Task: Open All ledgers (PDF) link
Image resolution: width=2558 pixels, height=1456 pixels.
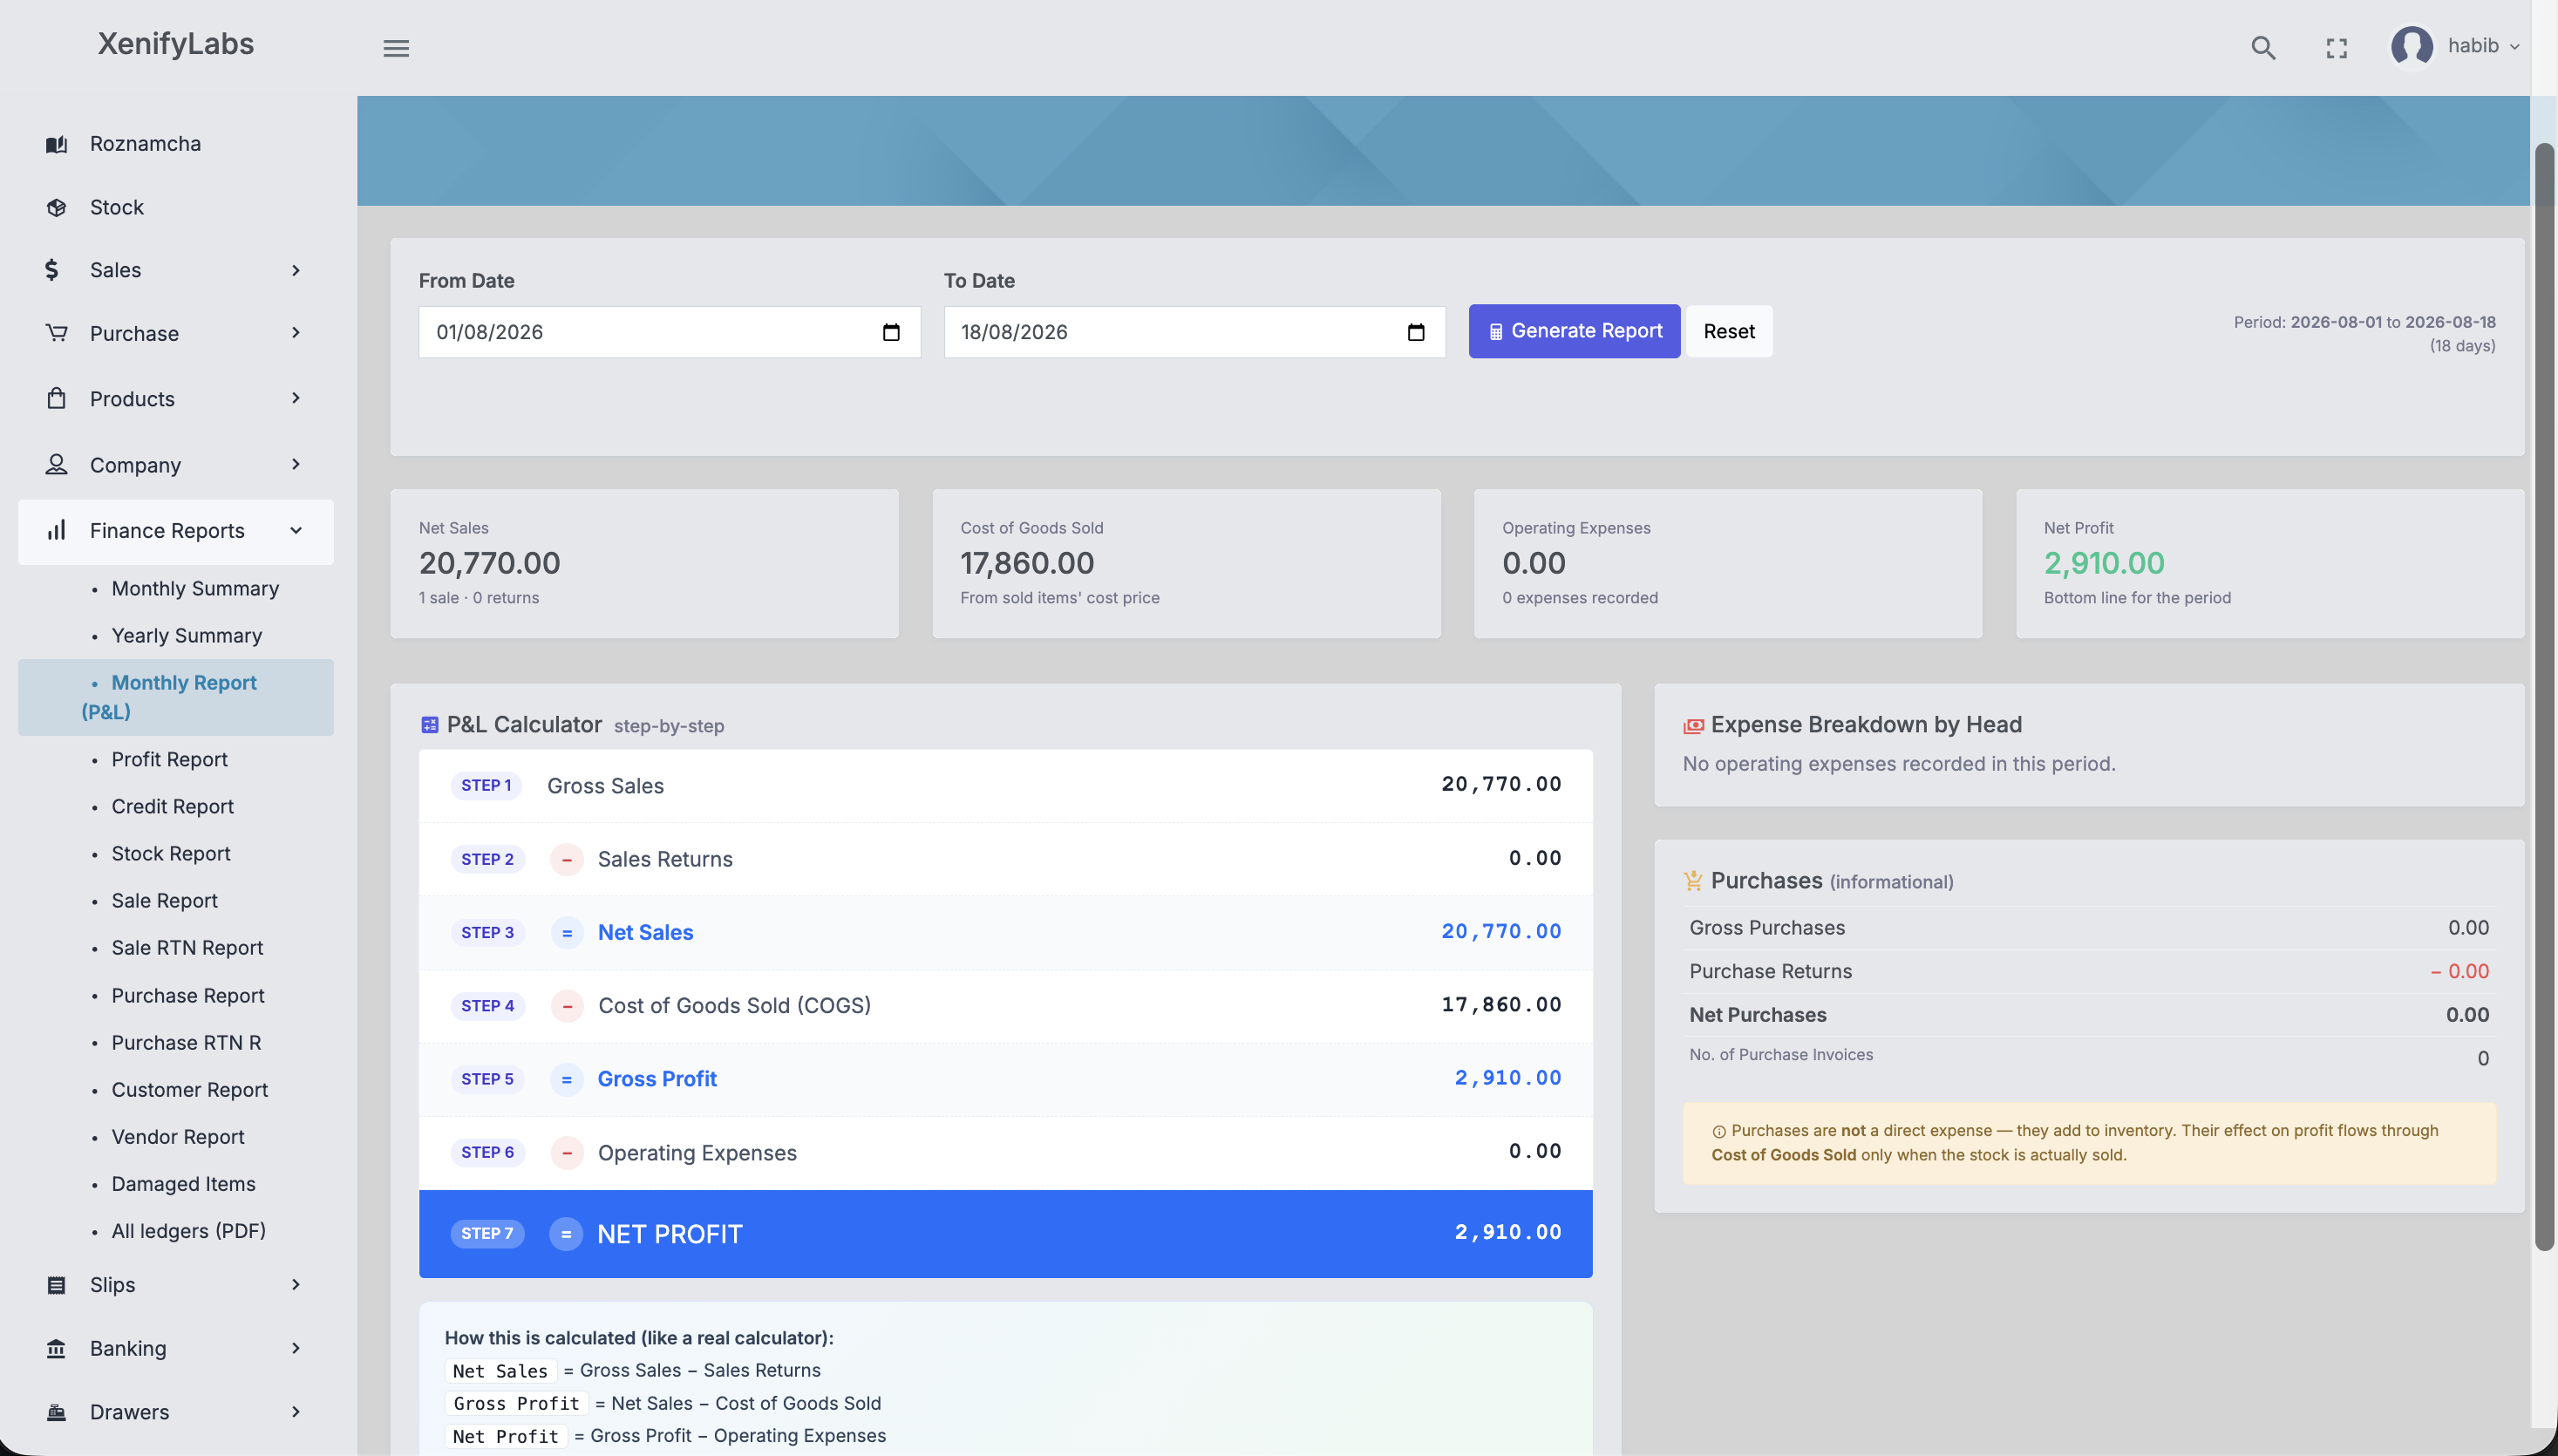Action: click(x=188, y=1230)
